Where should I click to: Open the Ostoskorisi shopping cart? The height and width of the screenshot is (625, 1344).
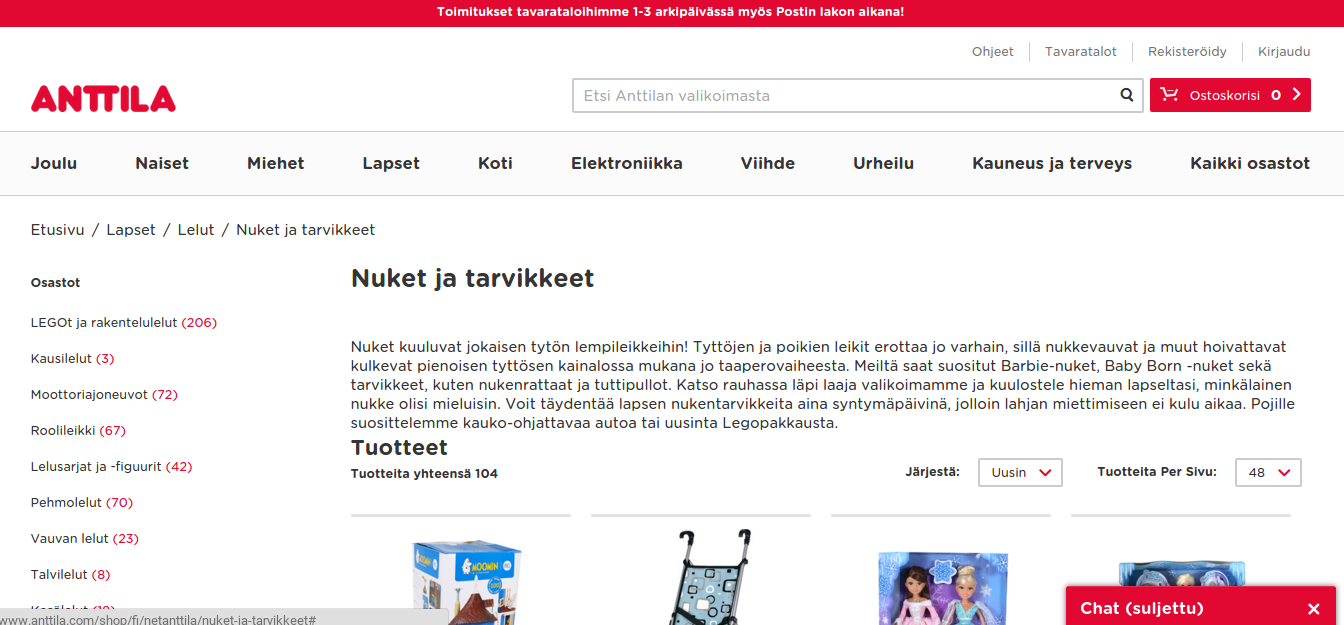[1230, 95]
